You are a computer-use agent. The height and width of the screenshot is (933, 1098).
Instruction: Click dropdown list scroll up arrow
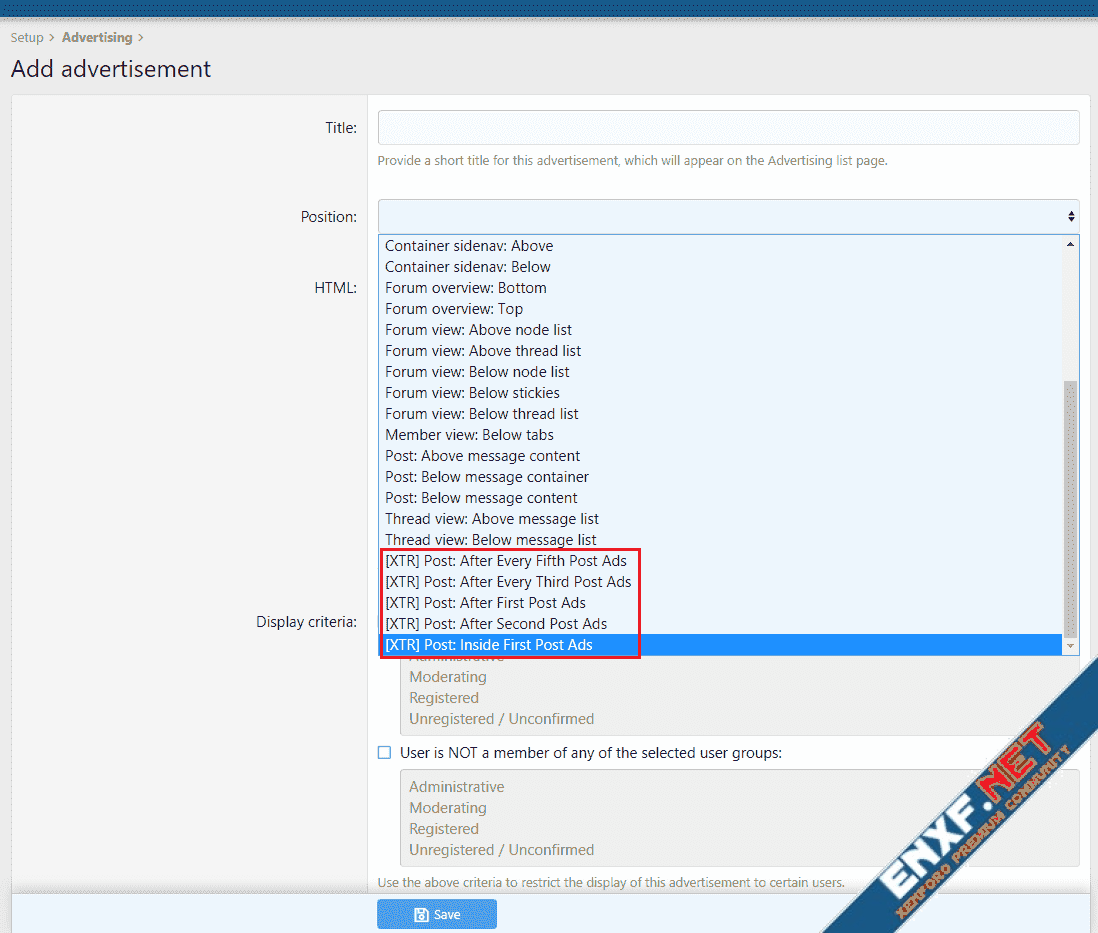click(x=1071, y=244)
